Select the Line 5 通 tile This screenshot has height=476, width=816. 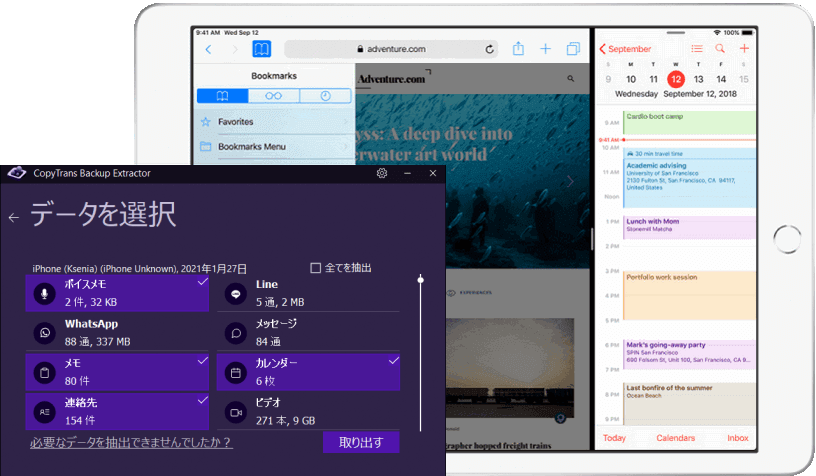pos(308,293)
